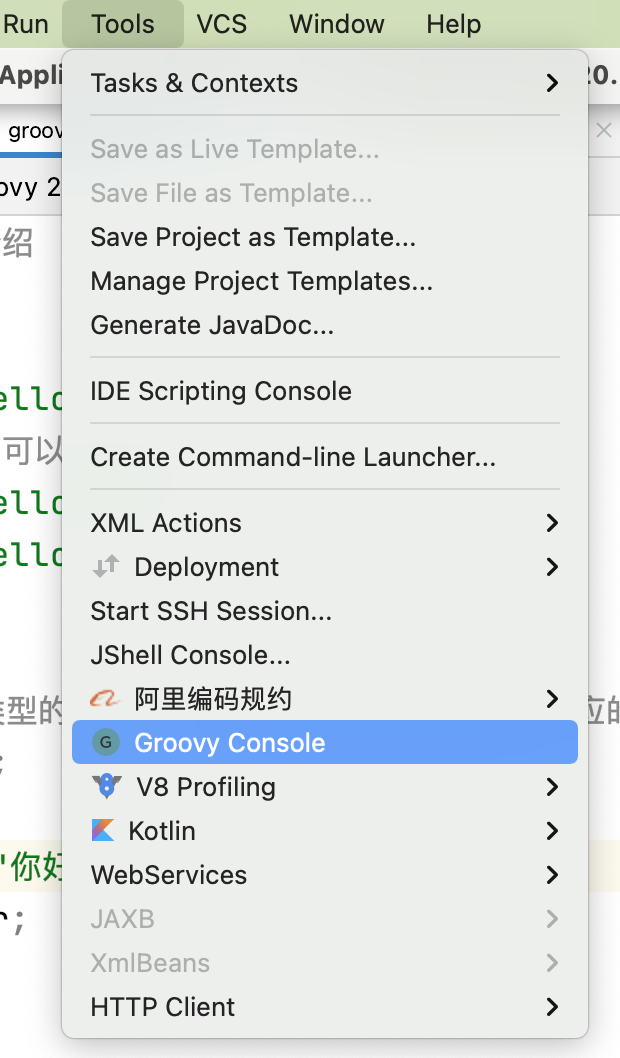Select Create Command-line Launcher
Image resolution: width=620 pixels, height=1058 pixels.
pyautogui.click(x=293, y=457)
